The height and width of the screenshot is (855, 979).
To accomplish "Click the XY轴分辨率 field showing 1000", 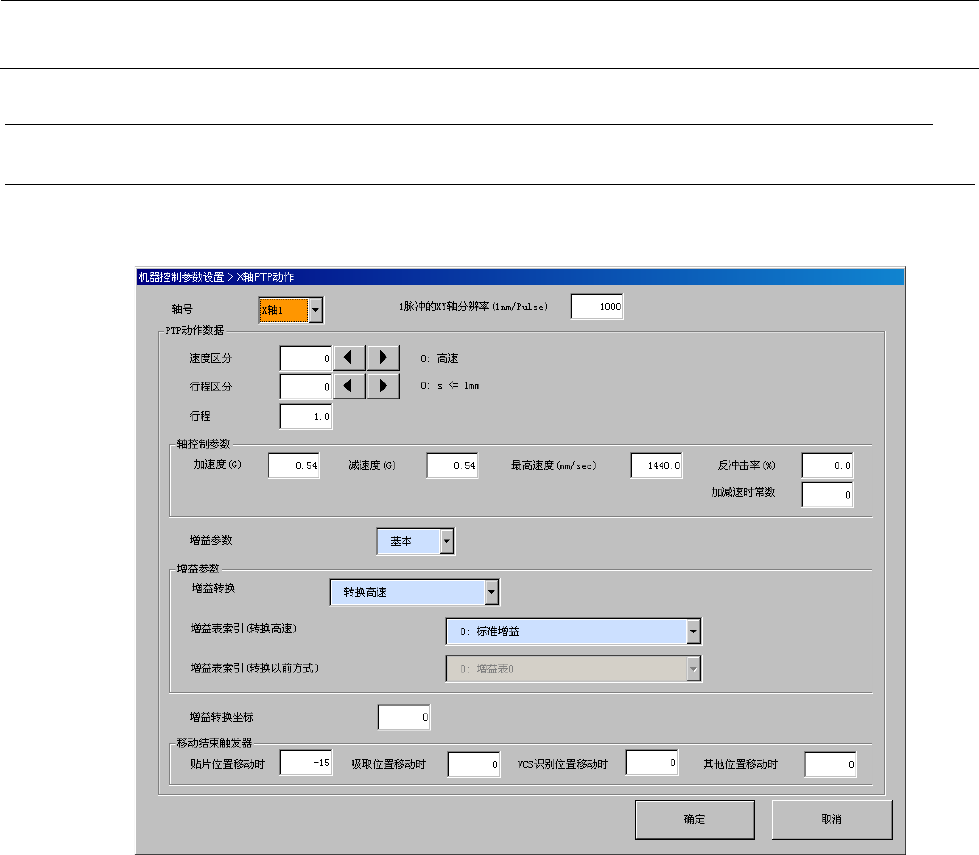I will [597, 307].
